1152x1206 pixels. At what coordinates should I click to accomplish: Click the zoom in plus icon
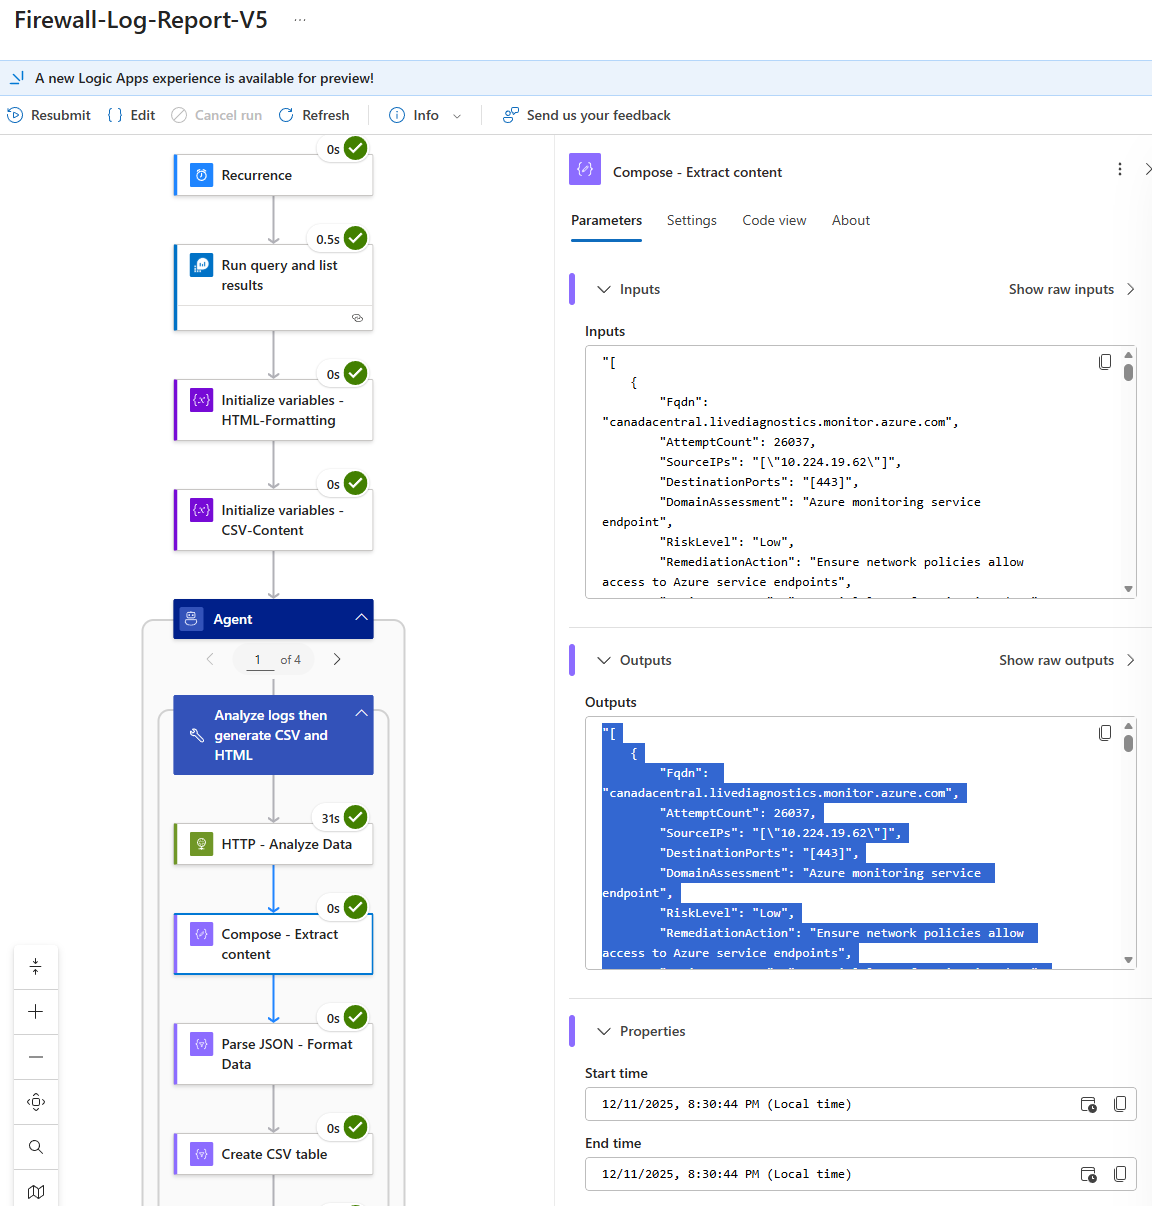pyautogui.click(x=36, y=1012)
